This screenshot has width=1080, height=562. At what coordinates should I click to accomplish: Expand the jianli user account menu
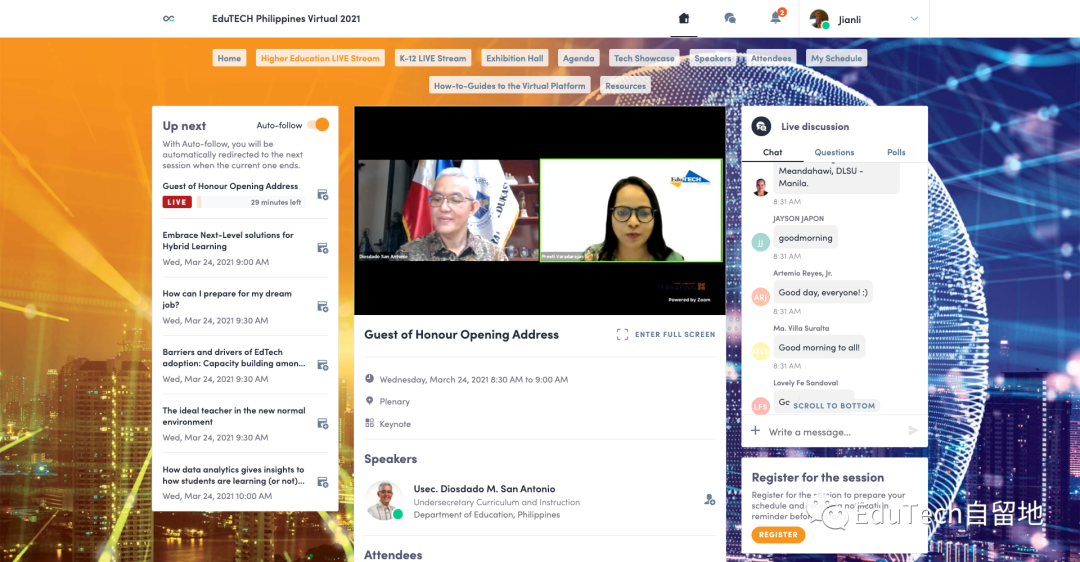[913, 18]
